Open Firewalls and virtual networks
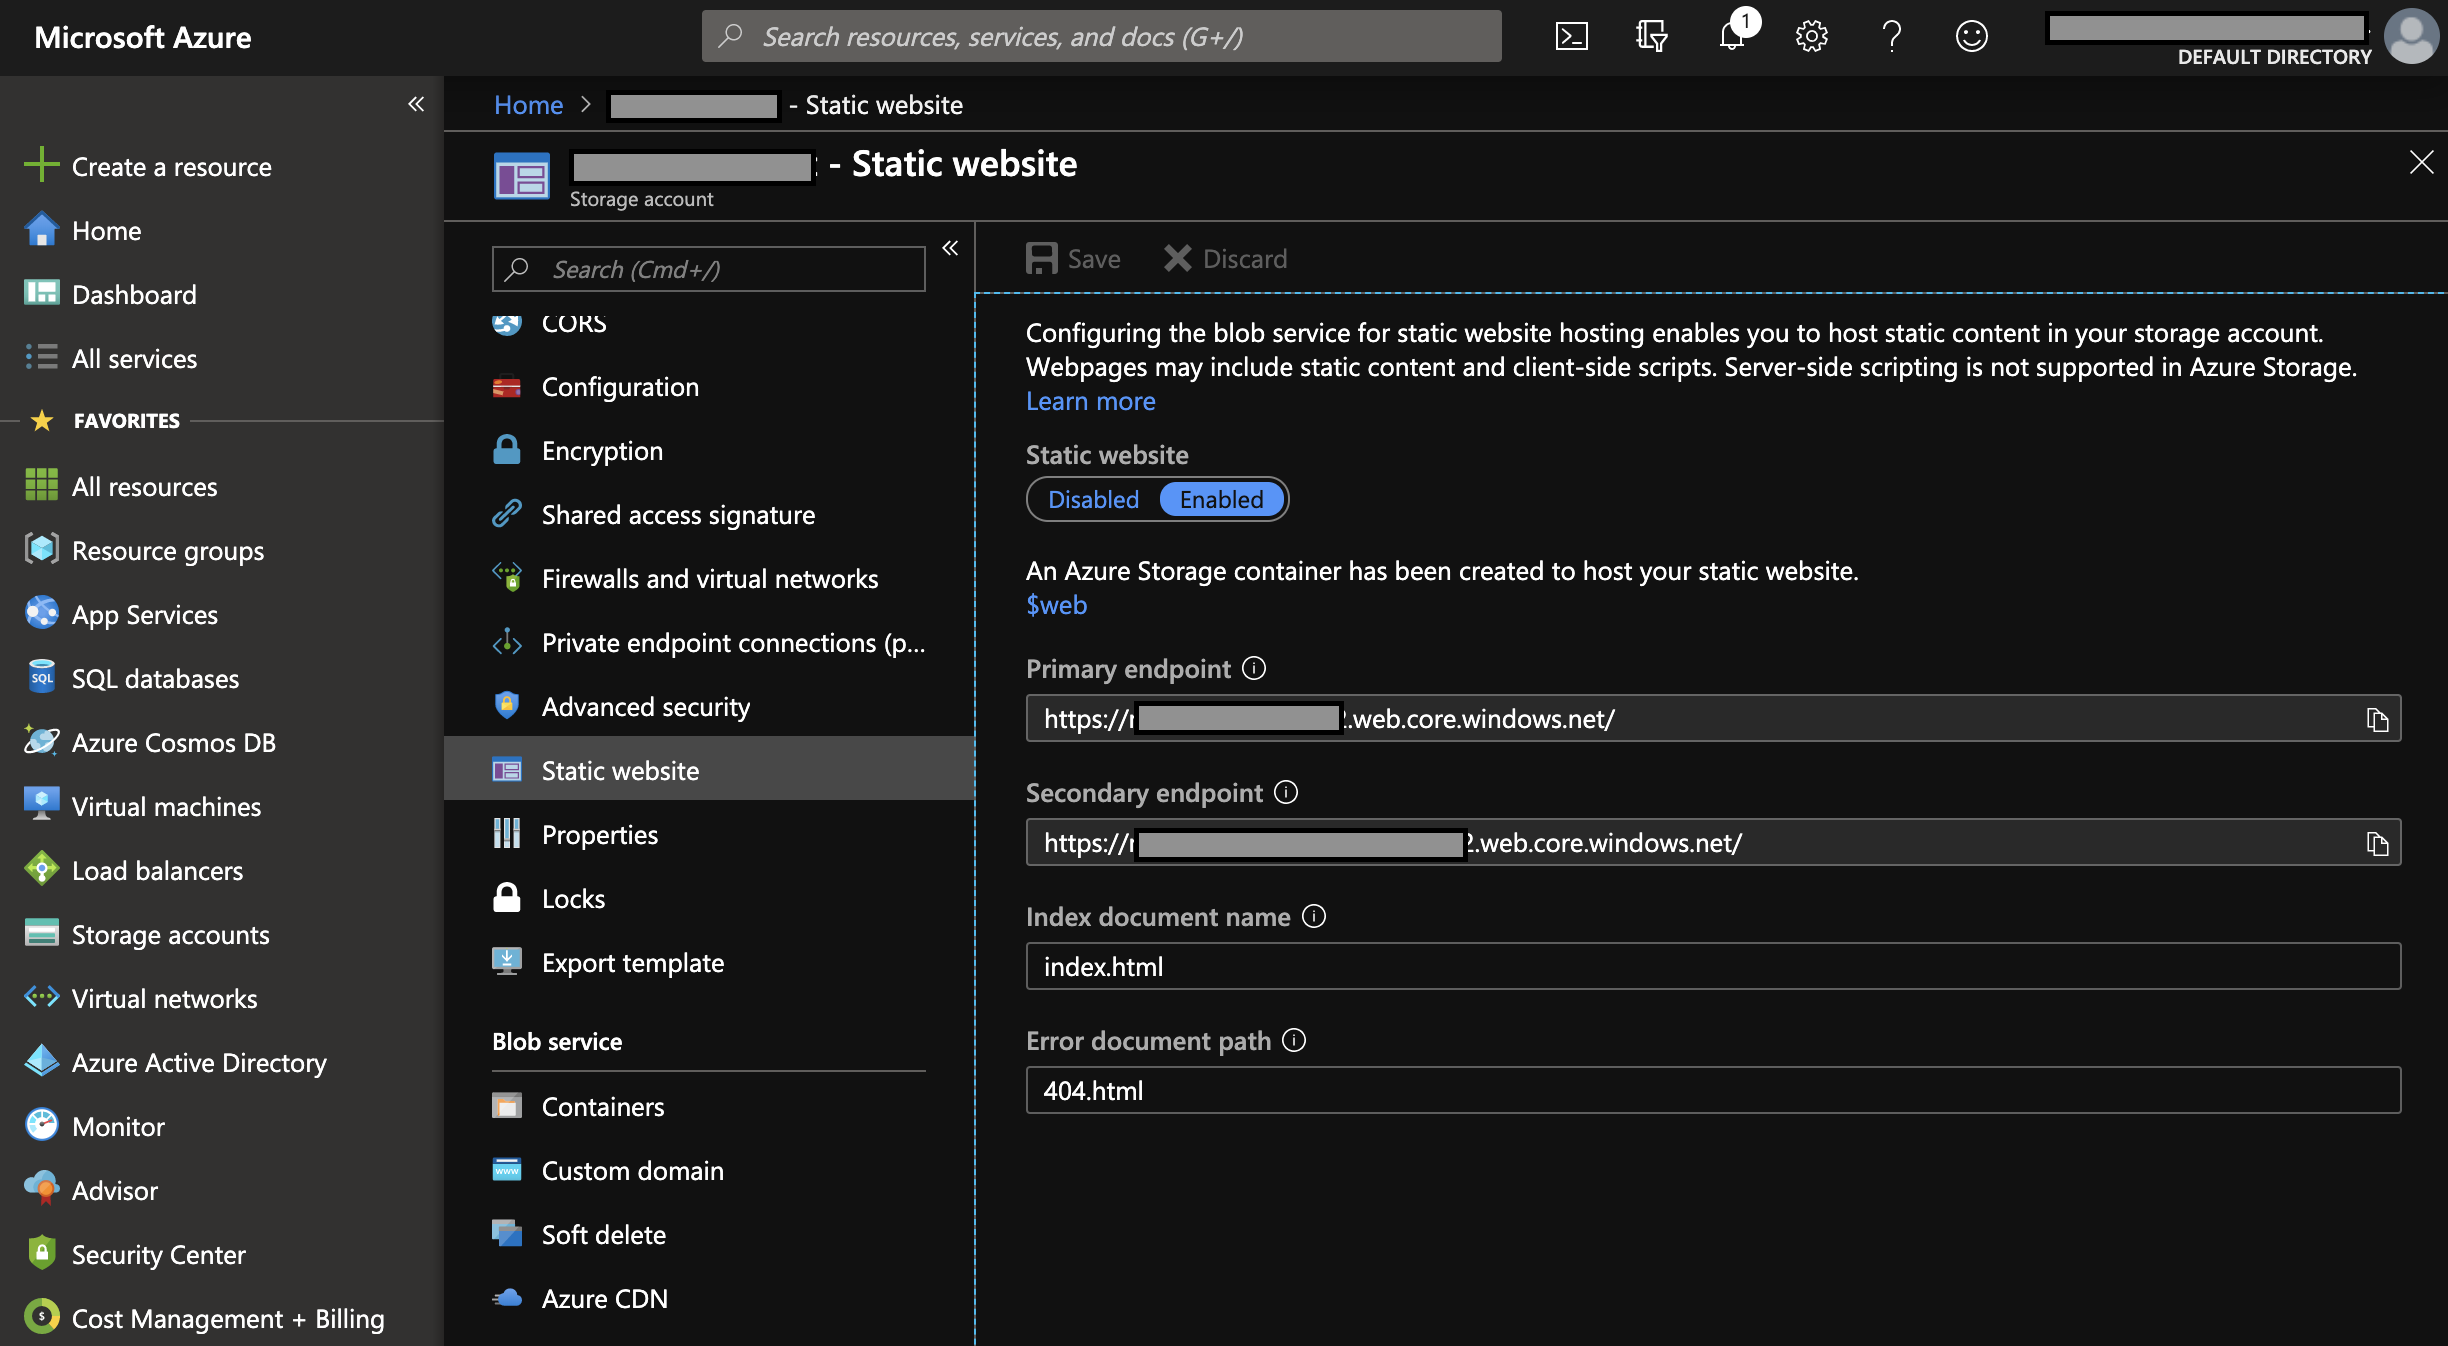 coord(709,579)
